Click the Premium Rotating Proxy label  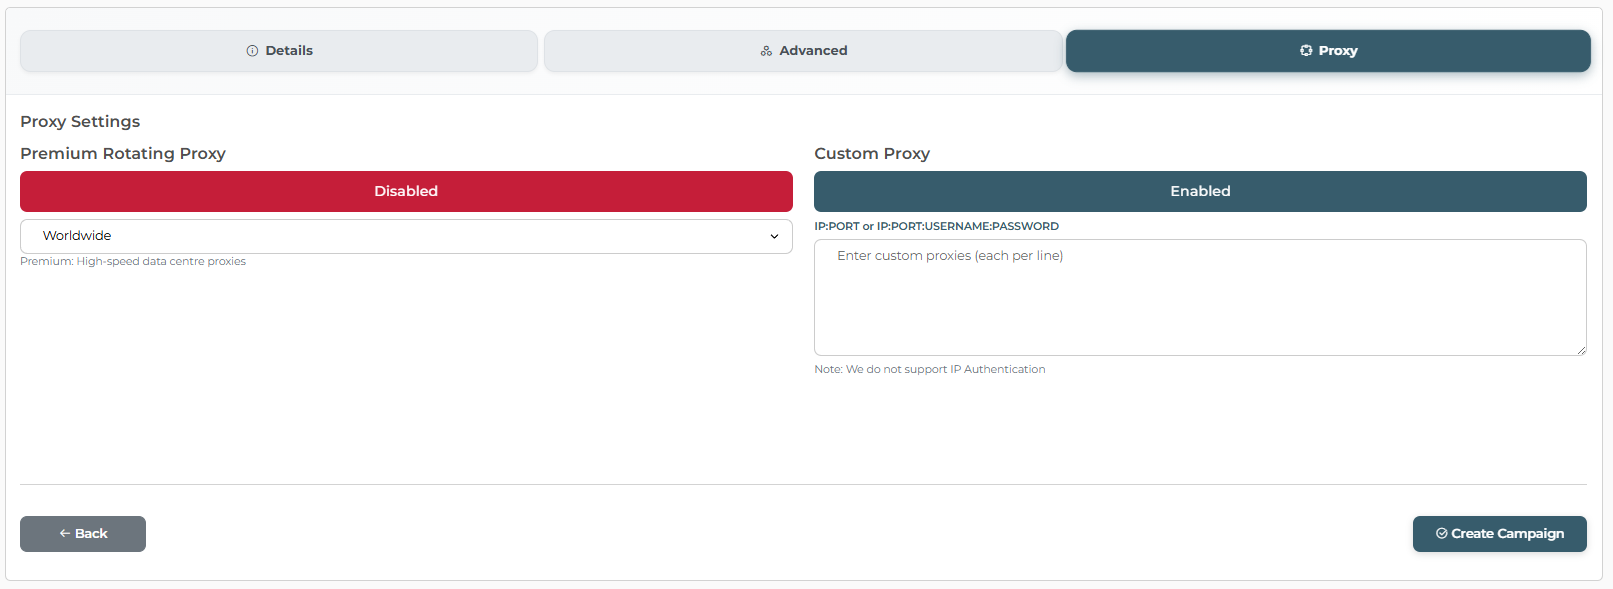click(123, 153)
